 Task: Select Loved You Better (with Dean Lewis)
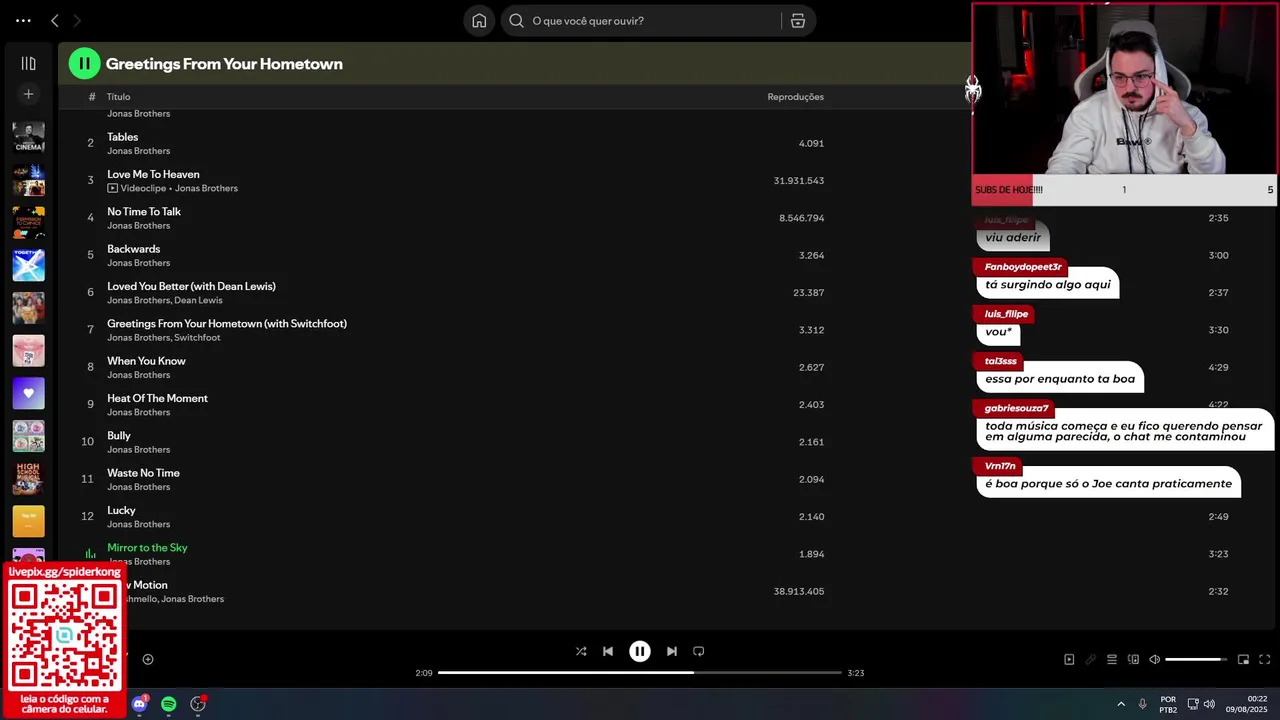pos(191,286)
